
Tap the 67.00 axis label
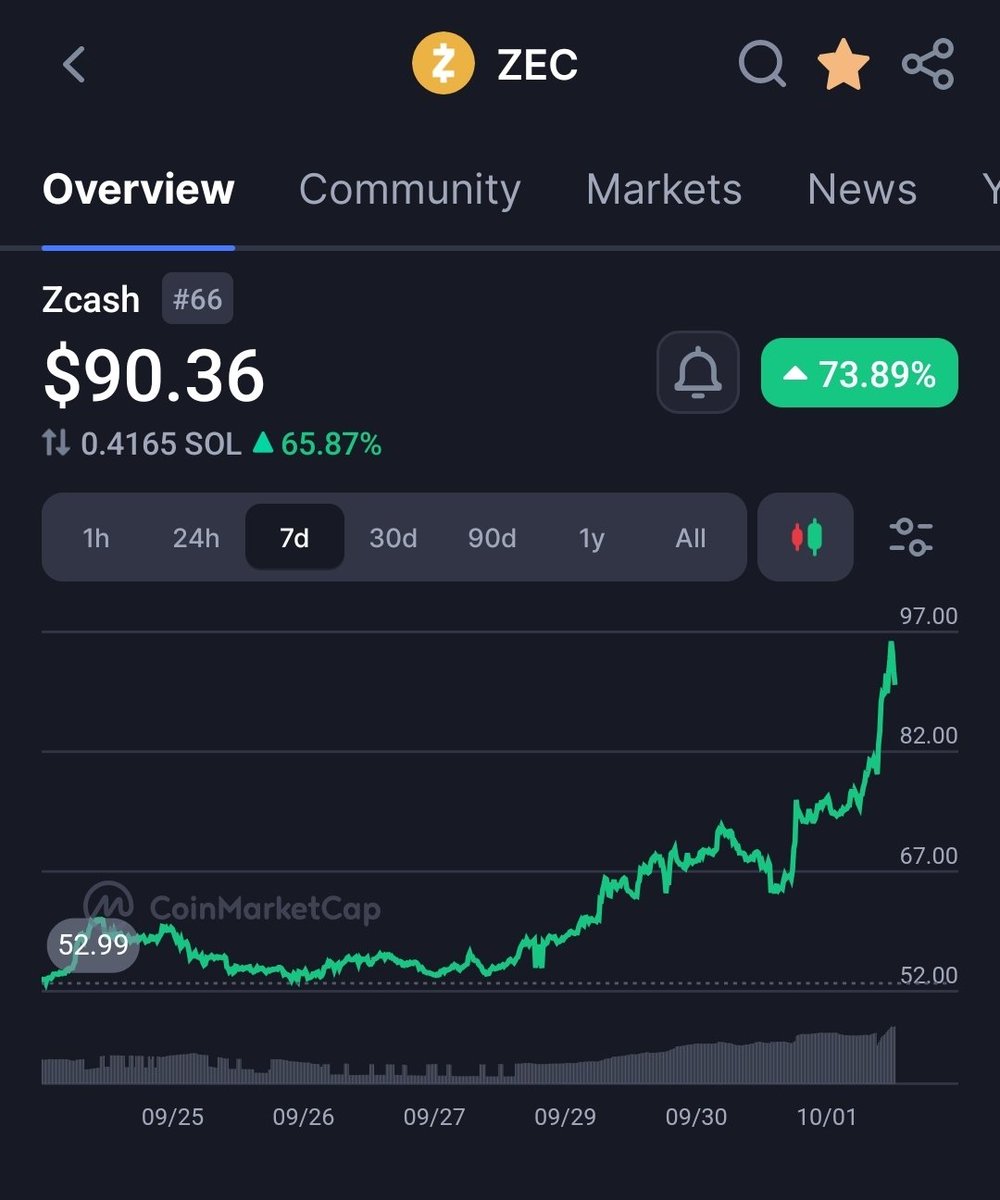coord(929,856)
